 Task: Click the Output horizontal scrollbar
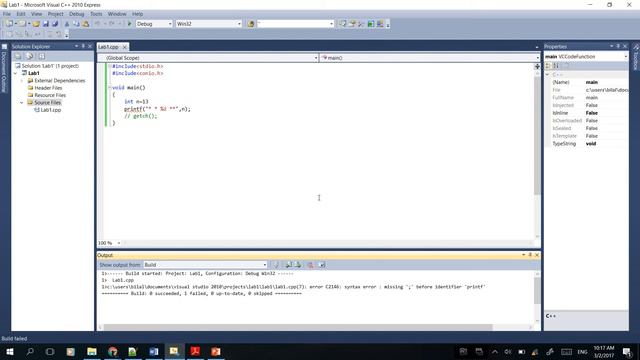coord(298,327)
